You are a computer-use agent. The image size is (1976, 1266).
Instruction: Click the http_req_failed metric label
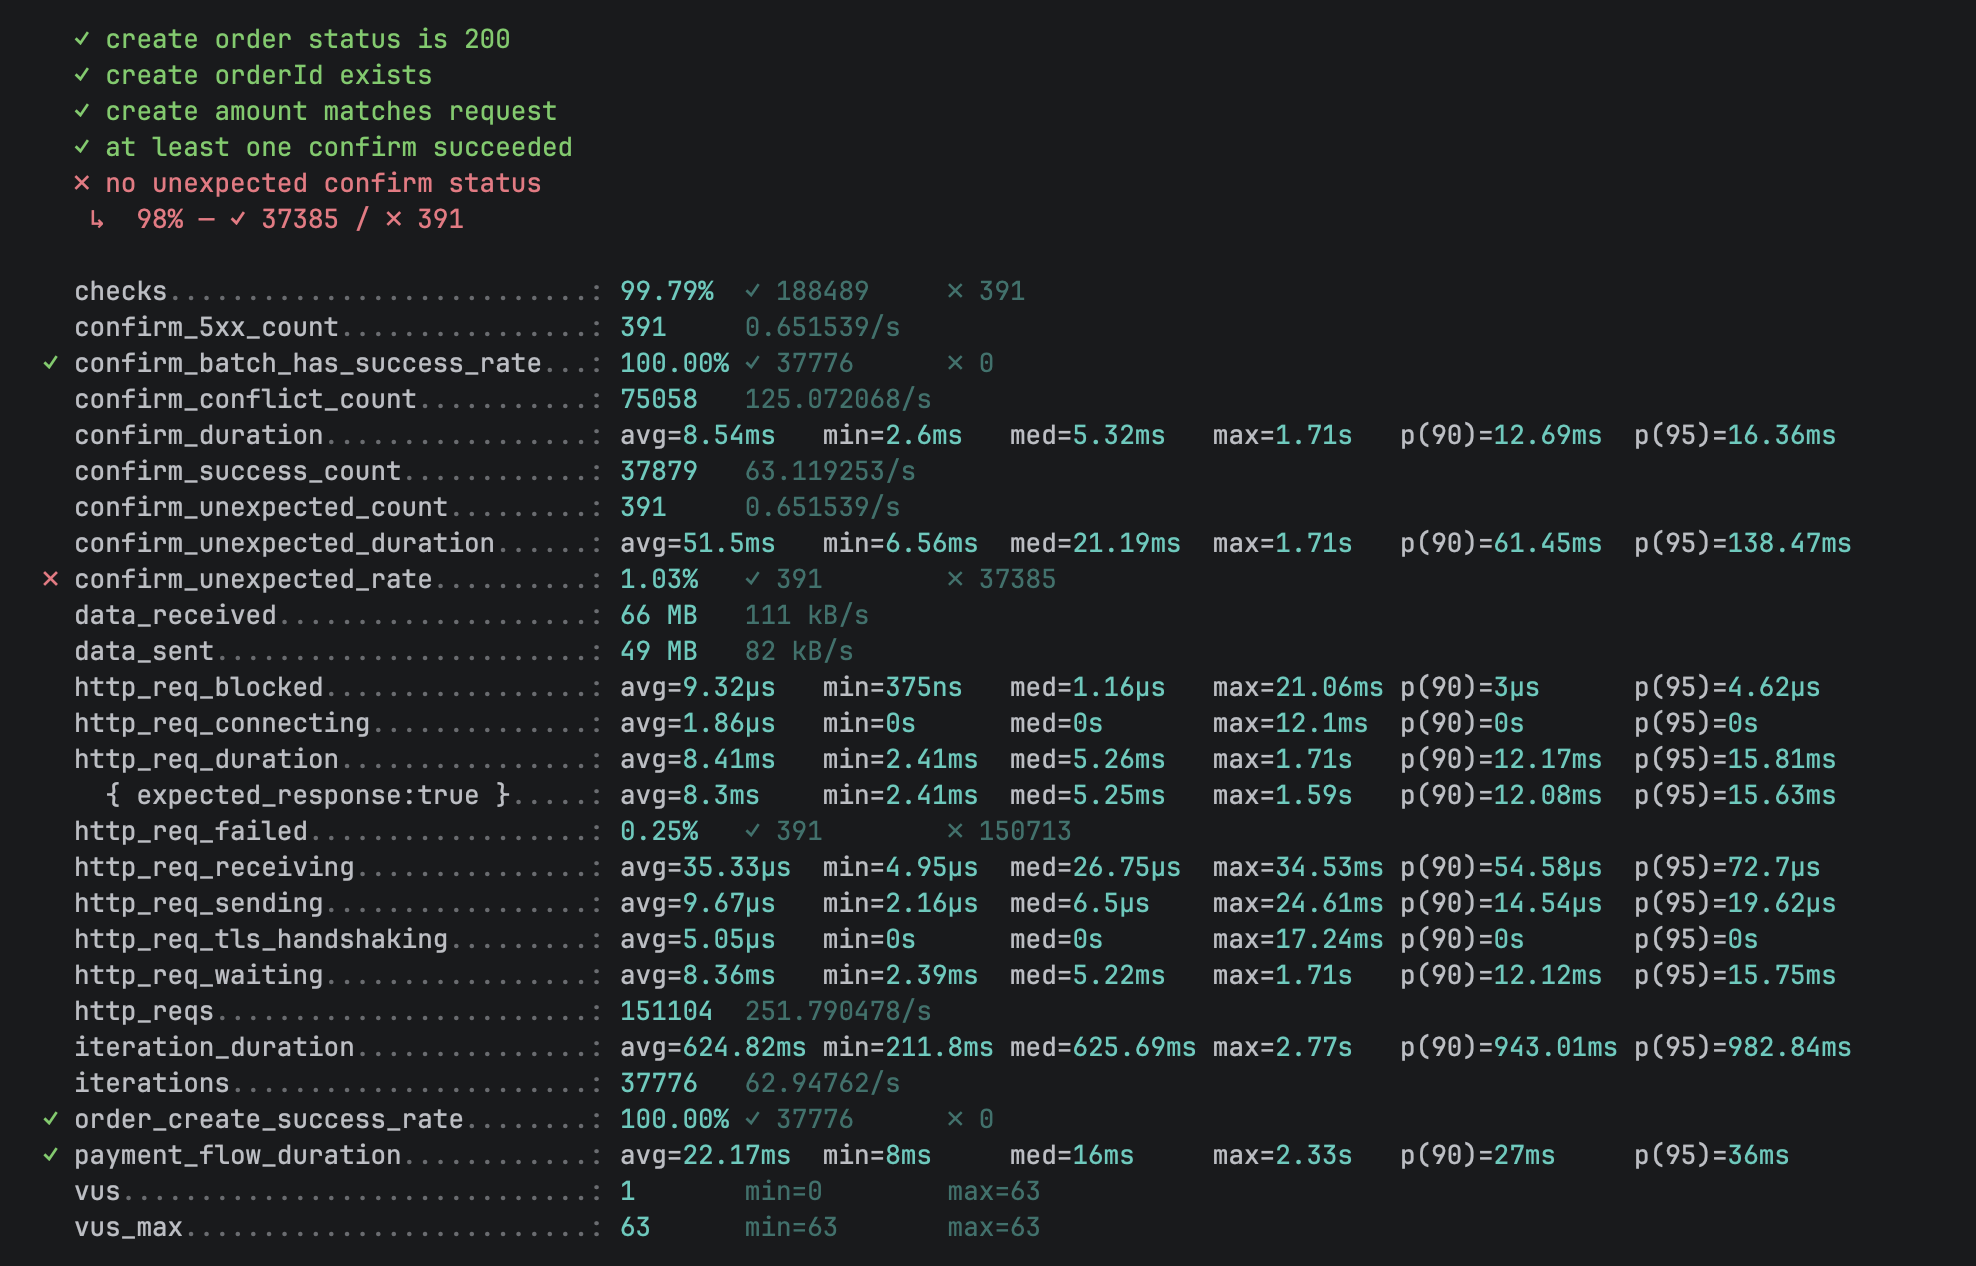pos(190,831)
